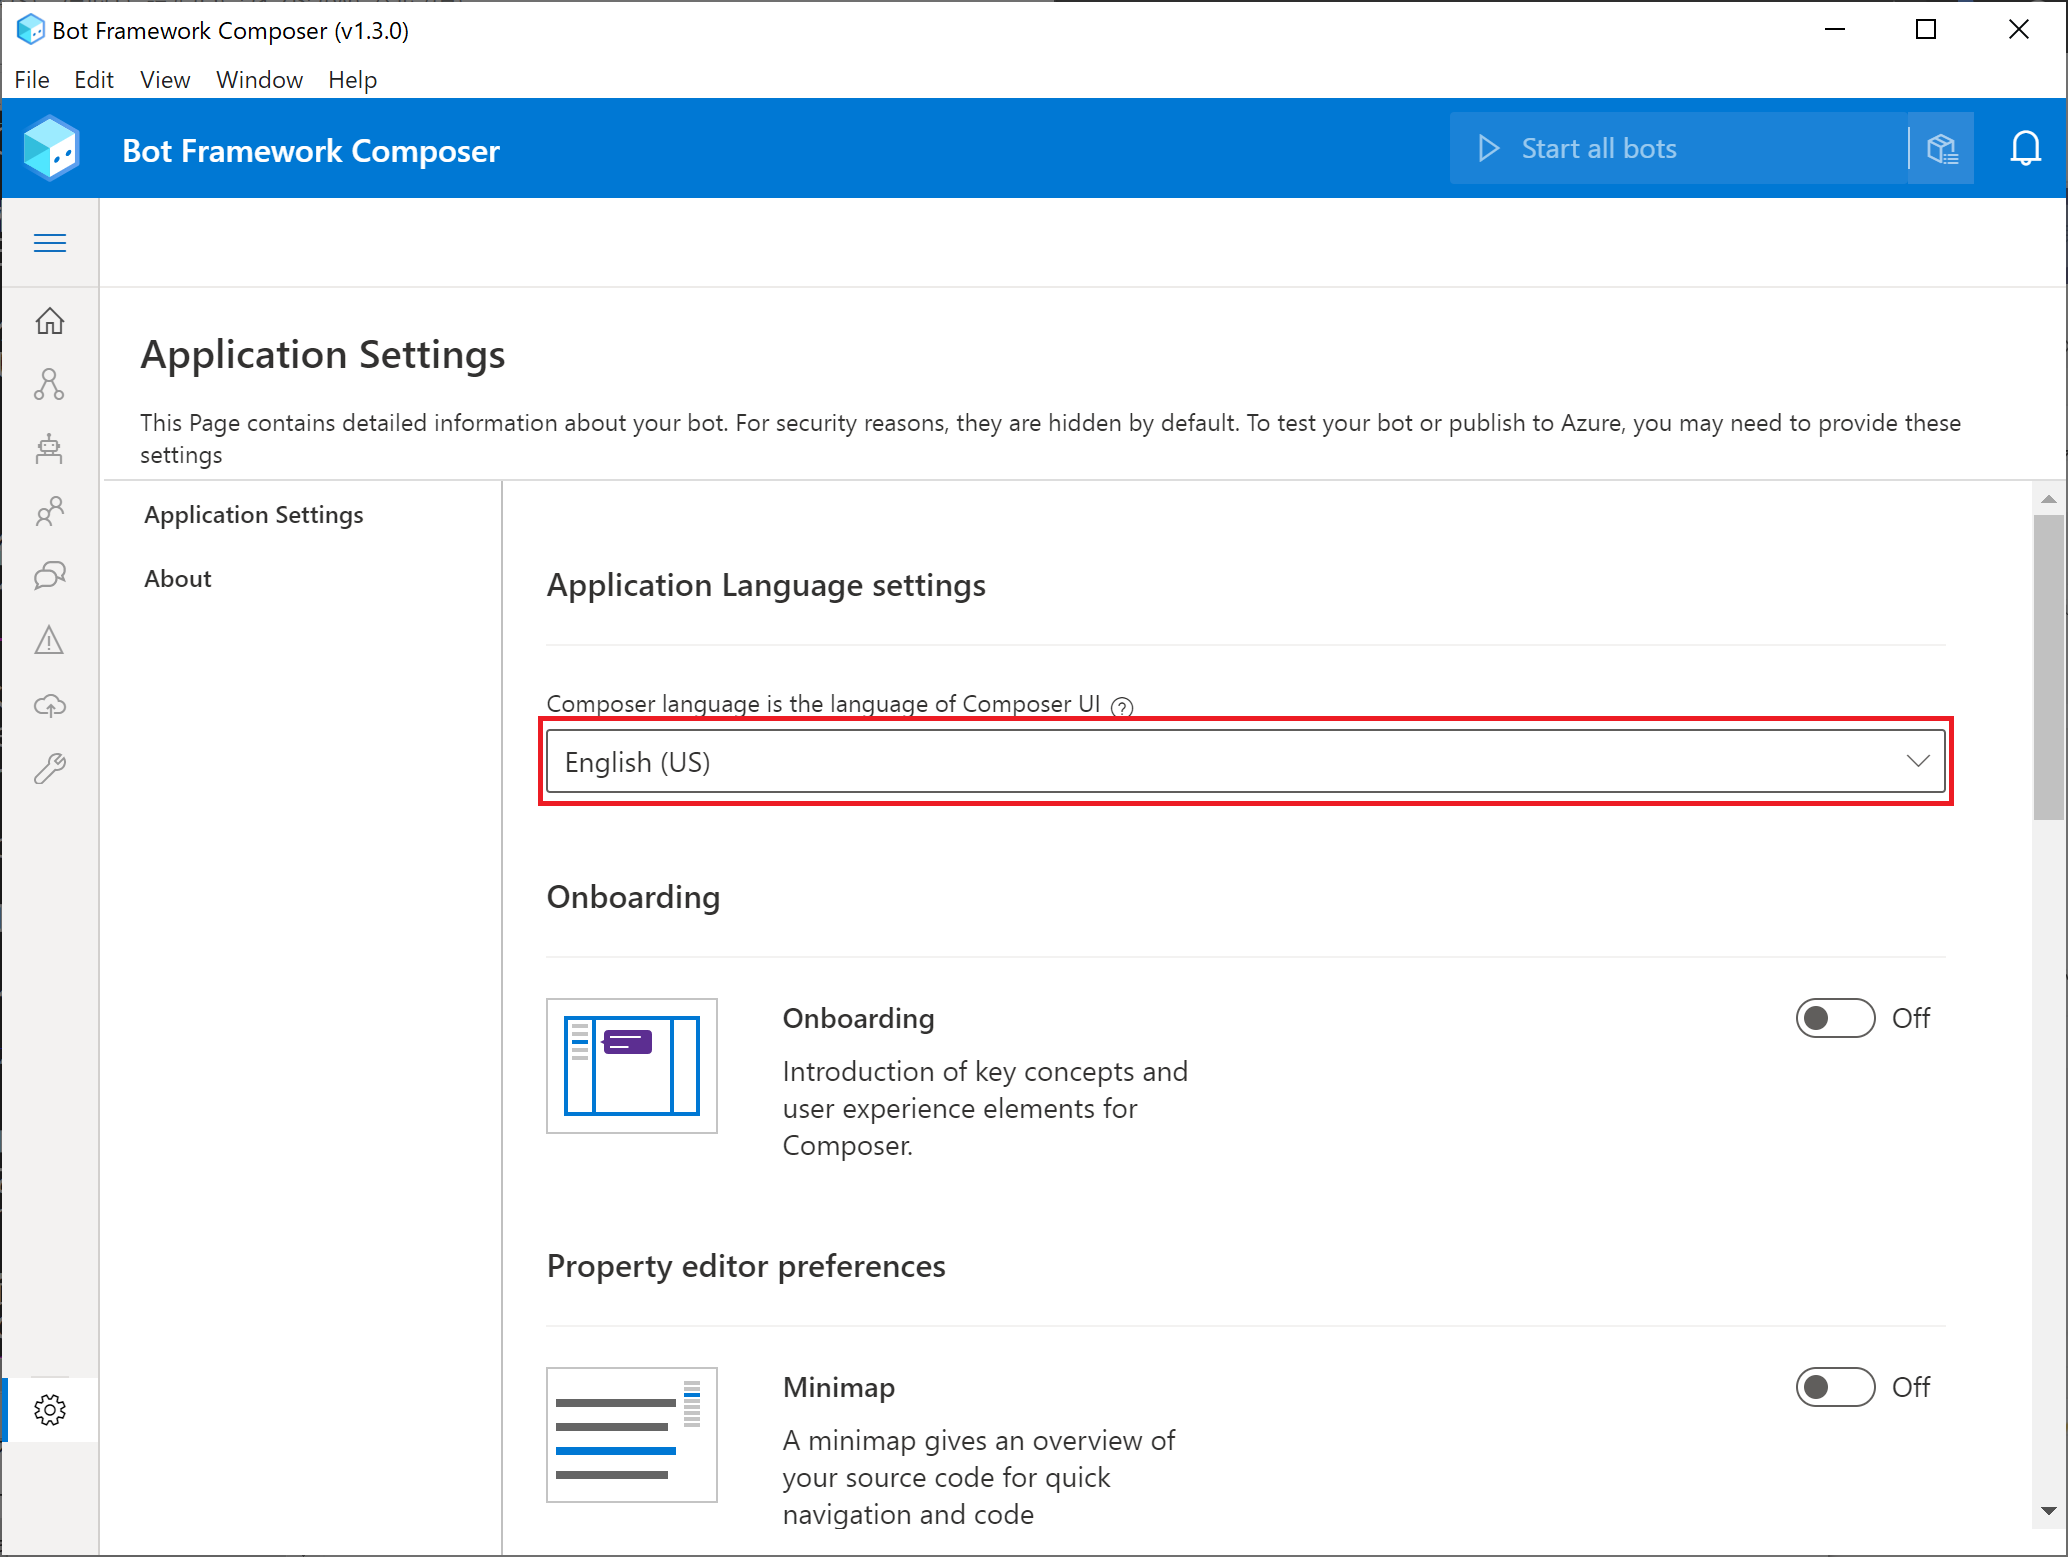This screenshot has height=1557, width=2068.
Task: Open the wrench Project Settings icon
Action: [x=49, y=769]
